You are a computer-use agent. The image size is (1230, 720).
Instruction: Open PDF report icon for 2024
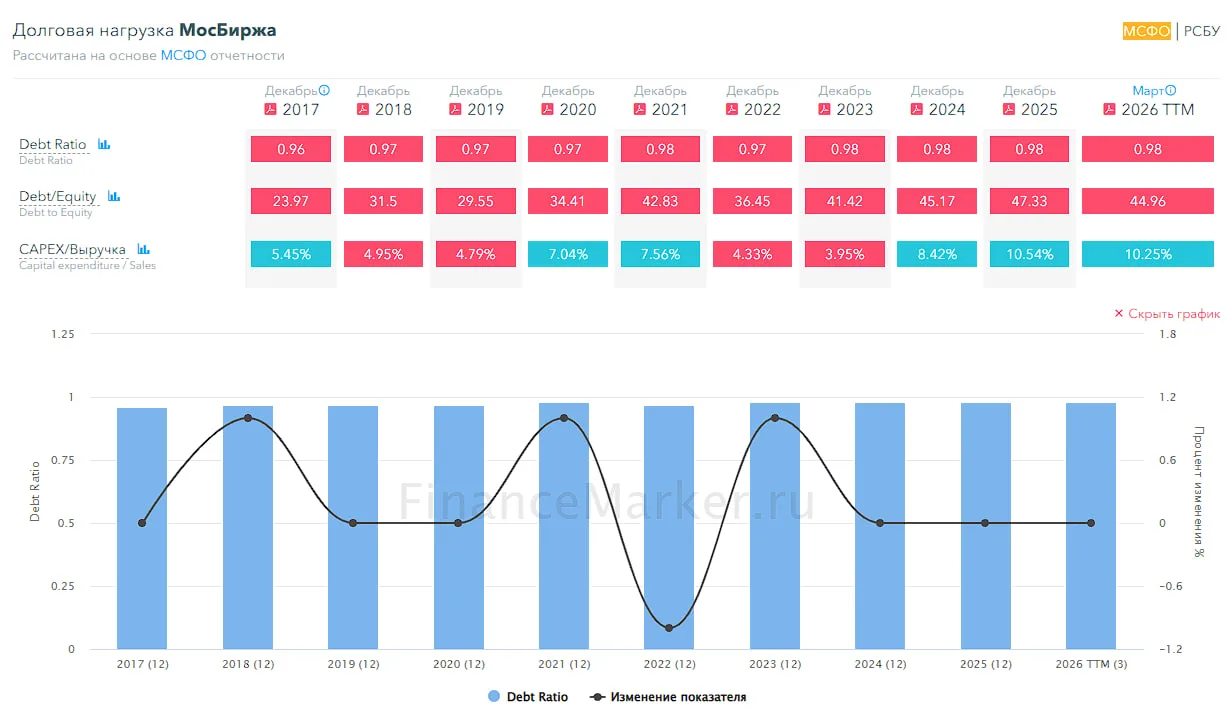pyautogui.click(x=916, y=109)
